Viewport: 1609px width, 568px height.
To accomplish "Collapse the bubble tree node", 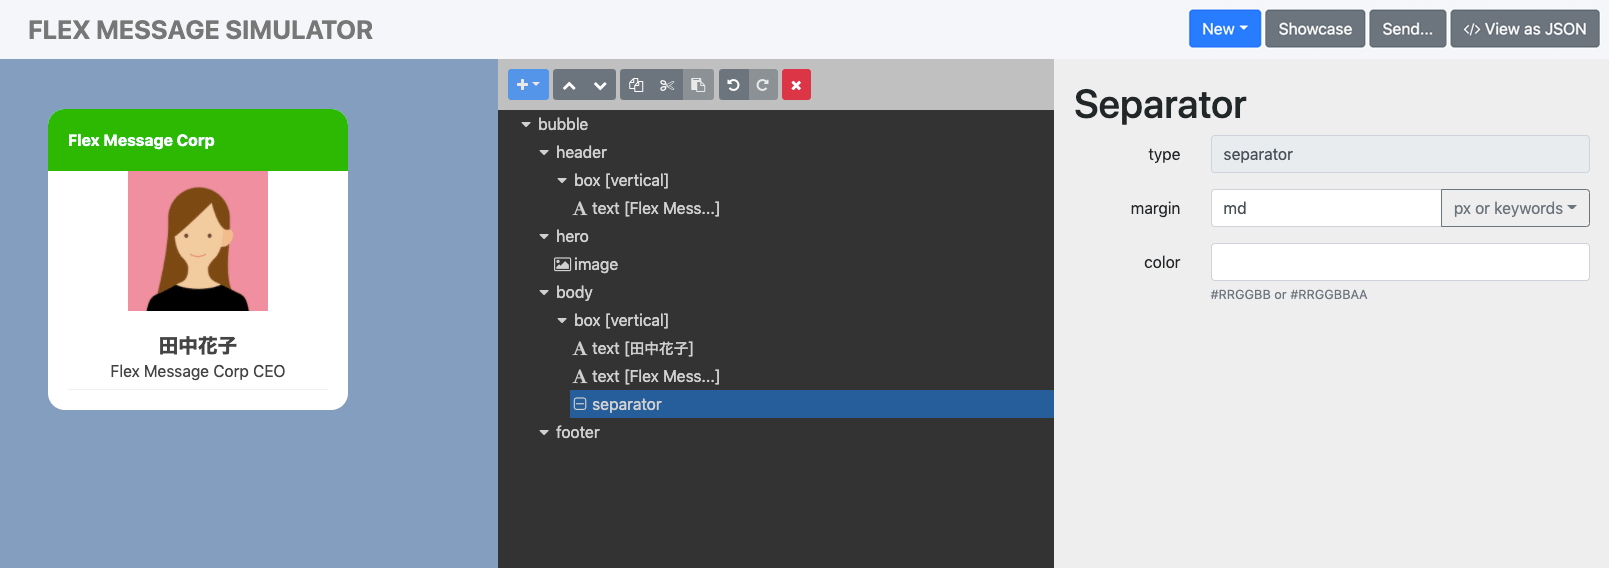I will pyautogui.click(x=526, y=125).
